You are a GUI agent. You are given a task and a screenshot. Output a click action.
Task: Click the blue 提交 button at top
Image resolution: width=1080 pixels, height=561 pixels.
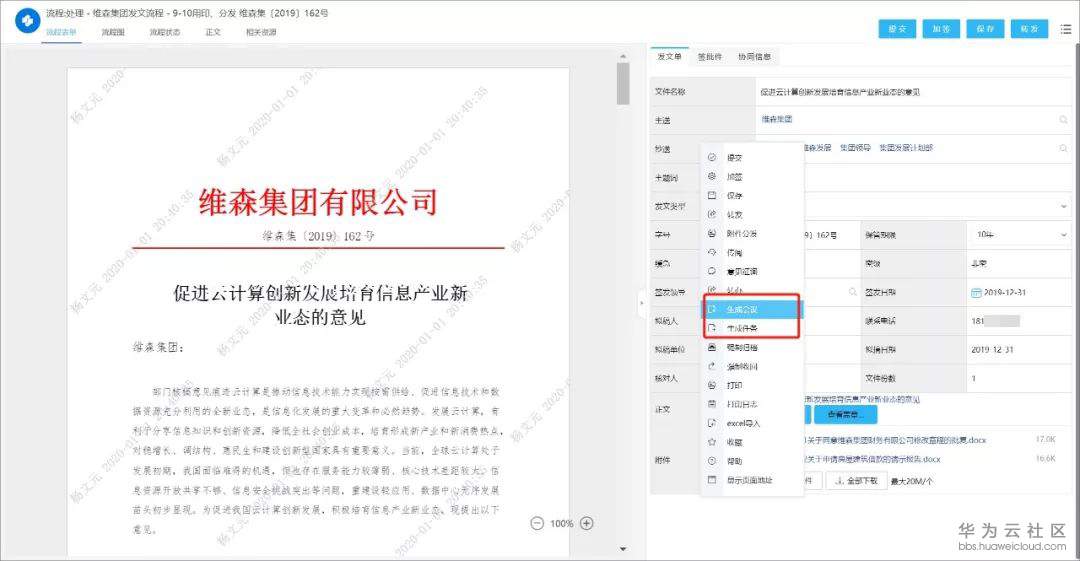[x=897, y=29]
